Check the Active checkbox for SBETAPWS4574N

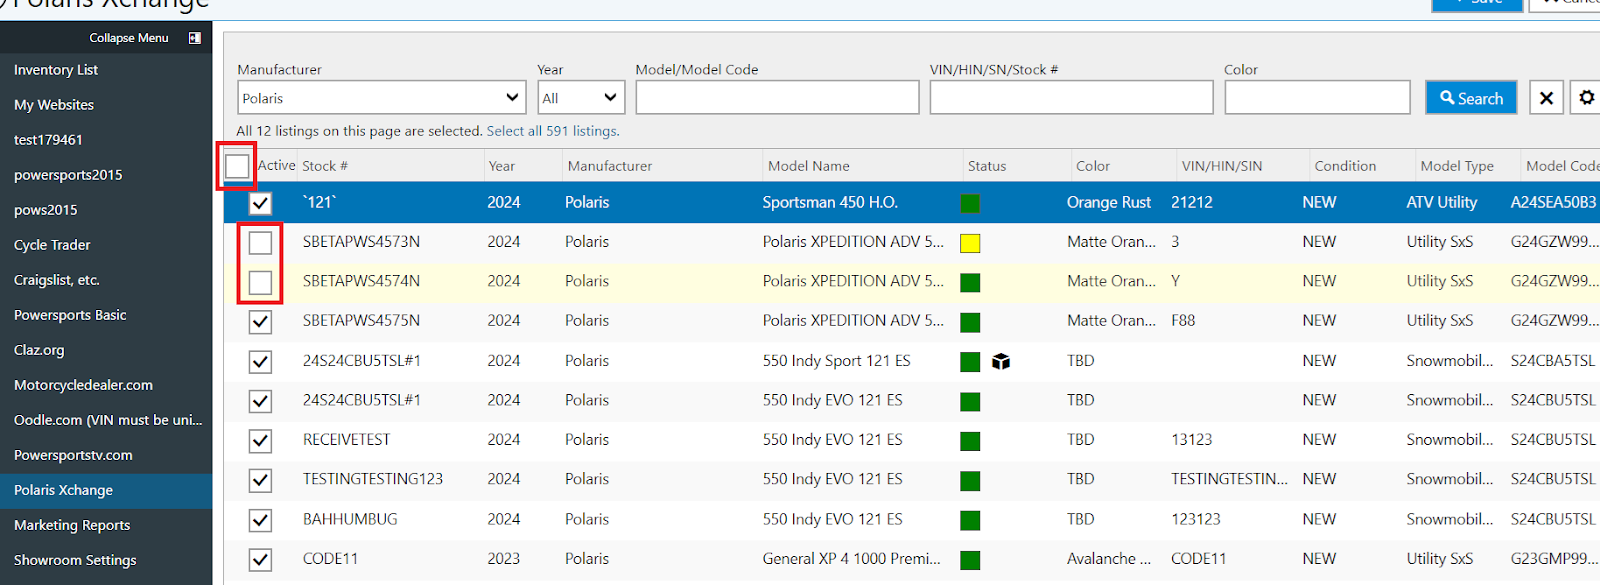(260, 282)
